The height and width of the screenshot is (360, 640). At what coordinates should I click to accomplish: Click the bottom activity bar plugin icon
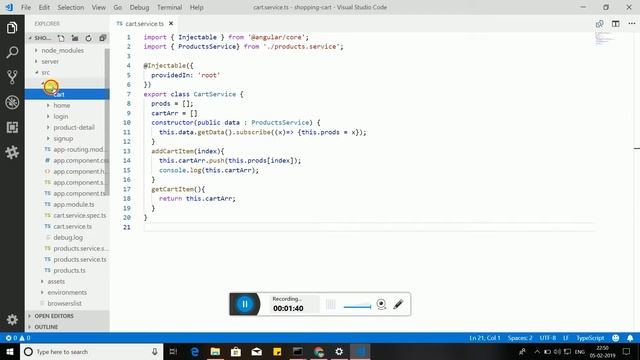tap(12, 152)
